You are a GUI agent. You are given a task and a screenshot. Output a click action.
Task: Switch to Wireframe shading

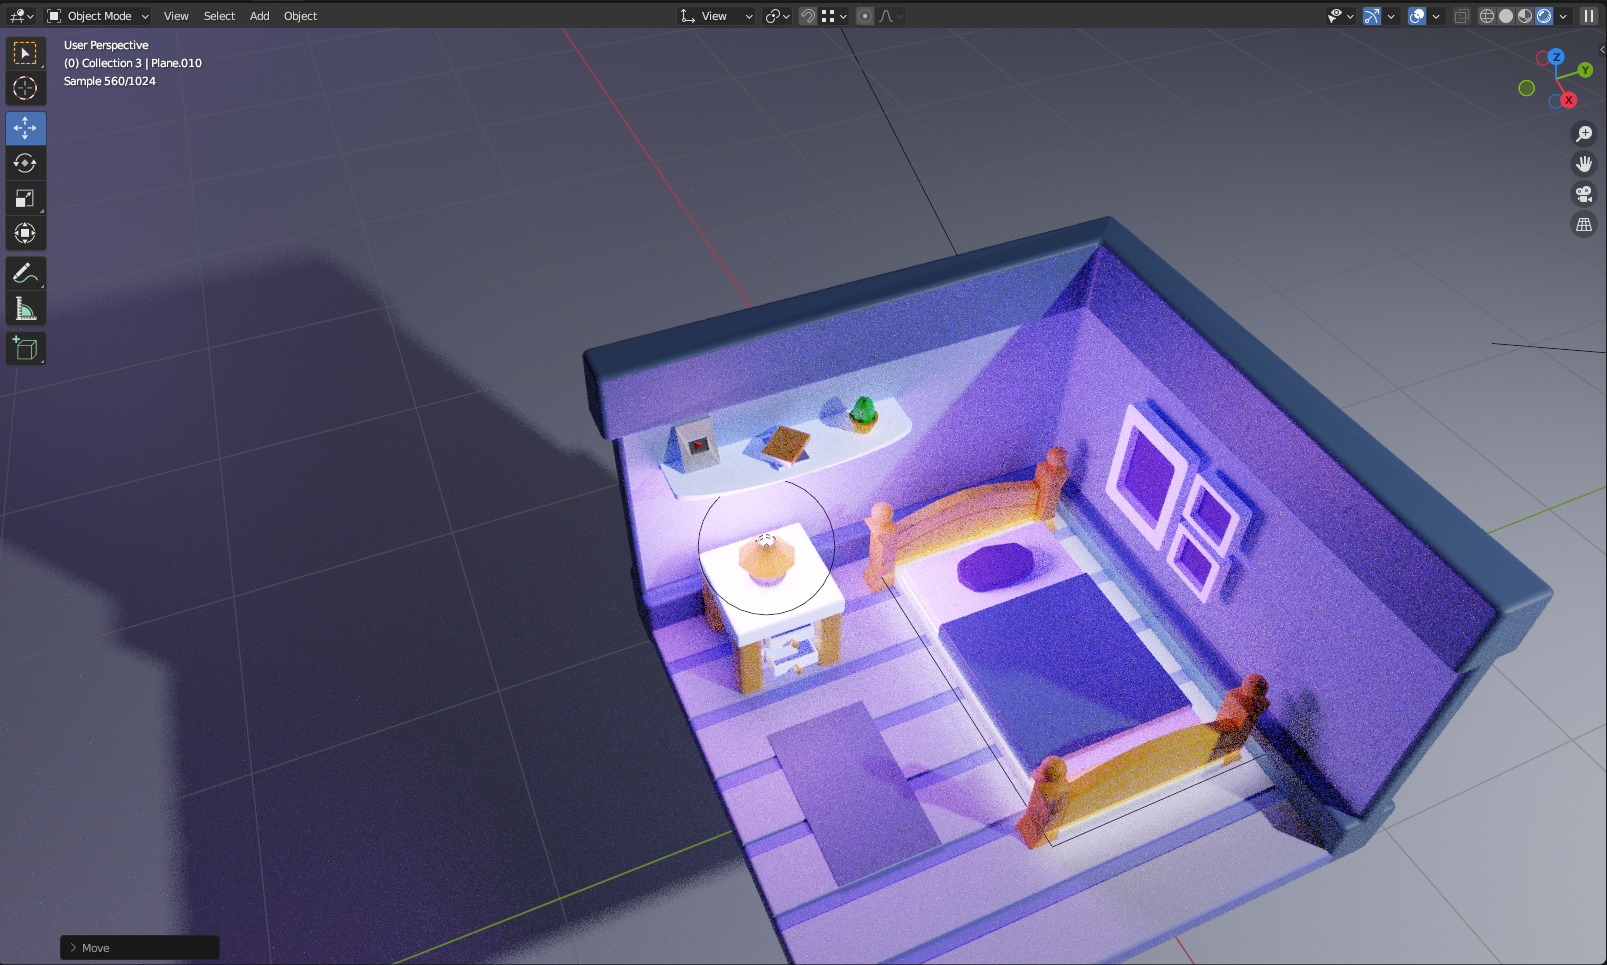tap(1487, 16)
